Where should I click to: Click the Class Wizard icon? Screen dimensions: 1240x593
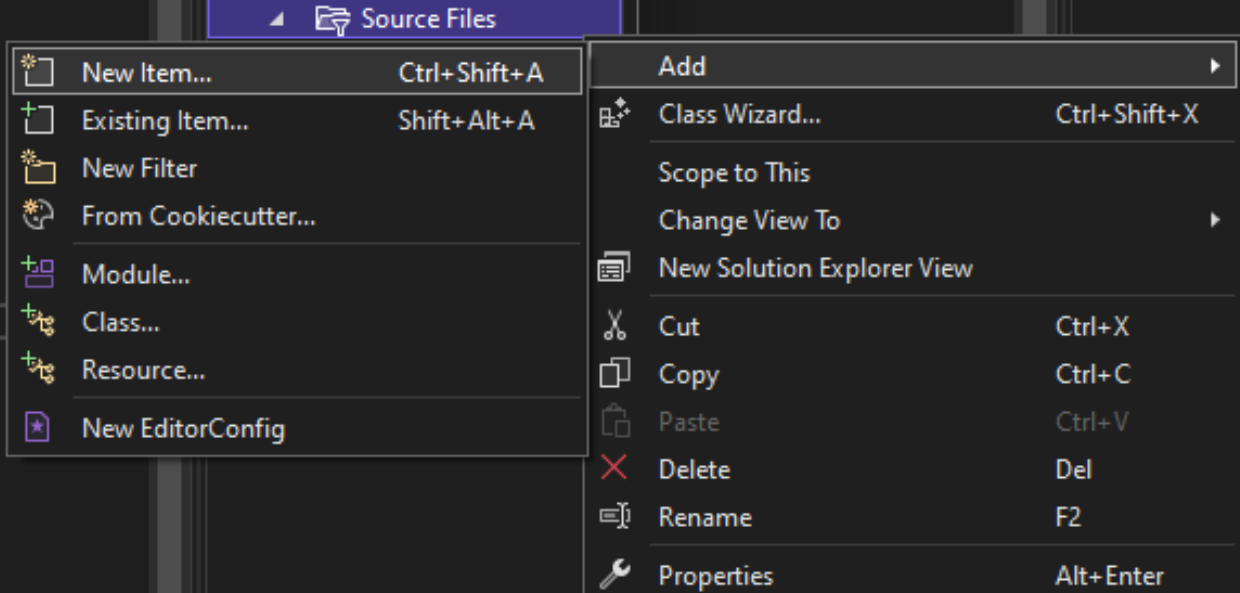click(x=614, y=115)
